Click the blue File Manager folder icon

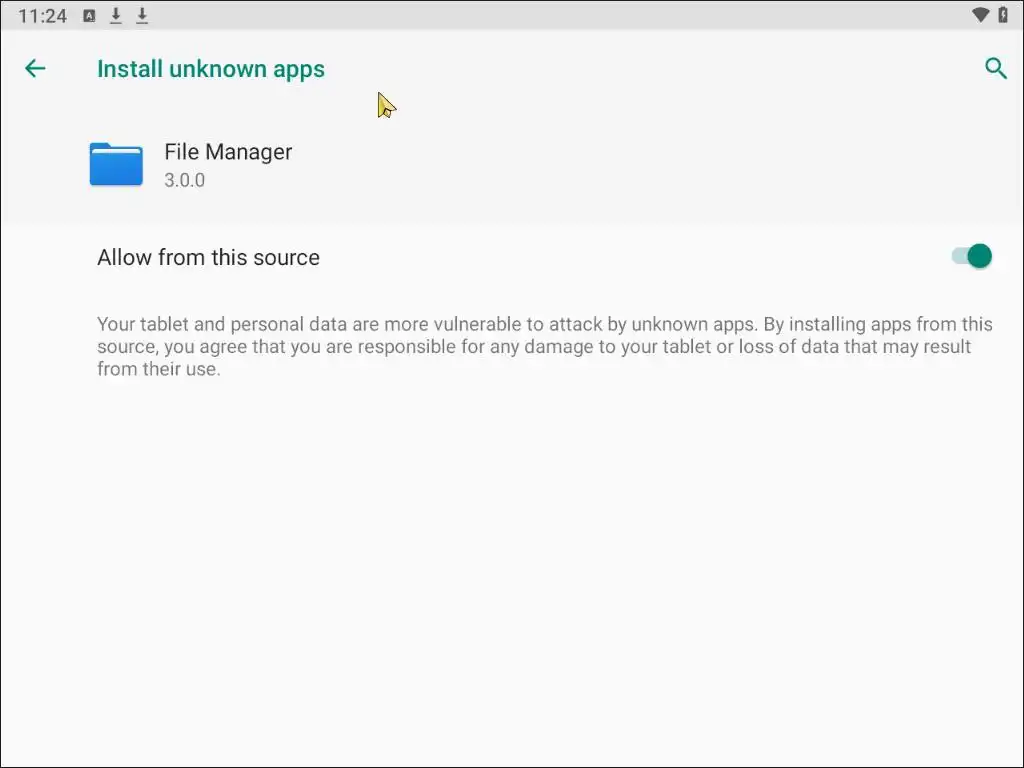coord(116,165)
